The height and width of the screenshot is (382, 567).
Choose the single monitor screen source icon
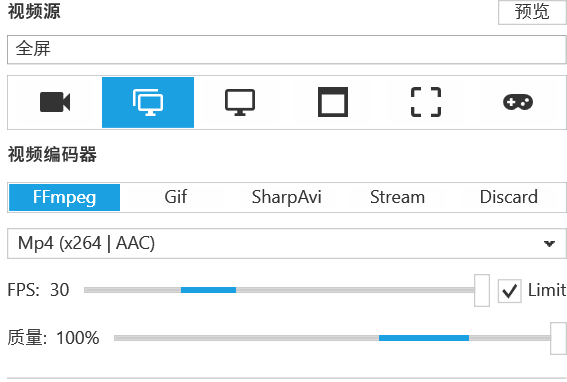pyautogui.click(x=240, y=102)
